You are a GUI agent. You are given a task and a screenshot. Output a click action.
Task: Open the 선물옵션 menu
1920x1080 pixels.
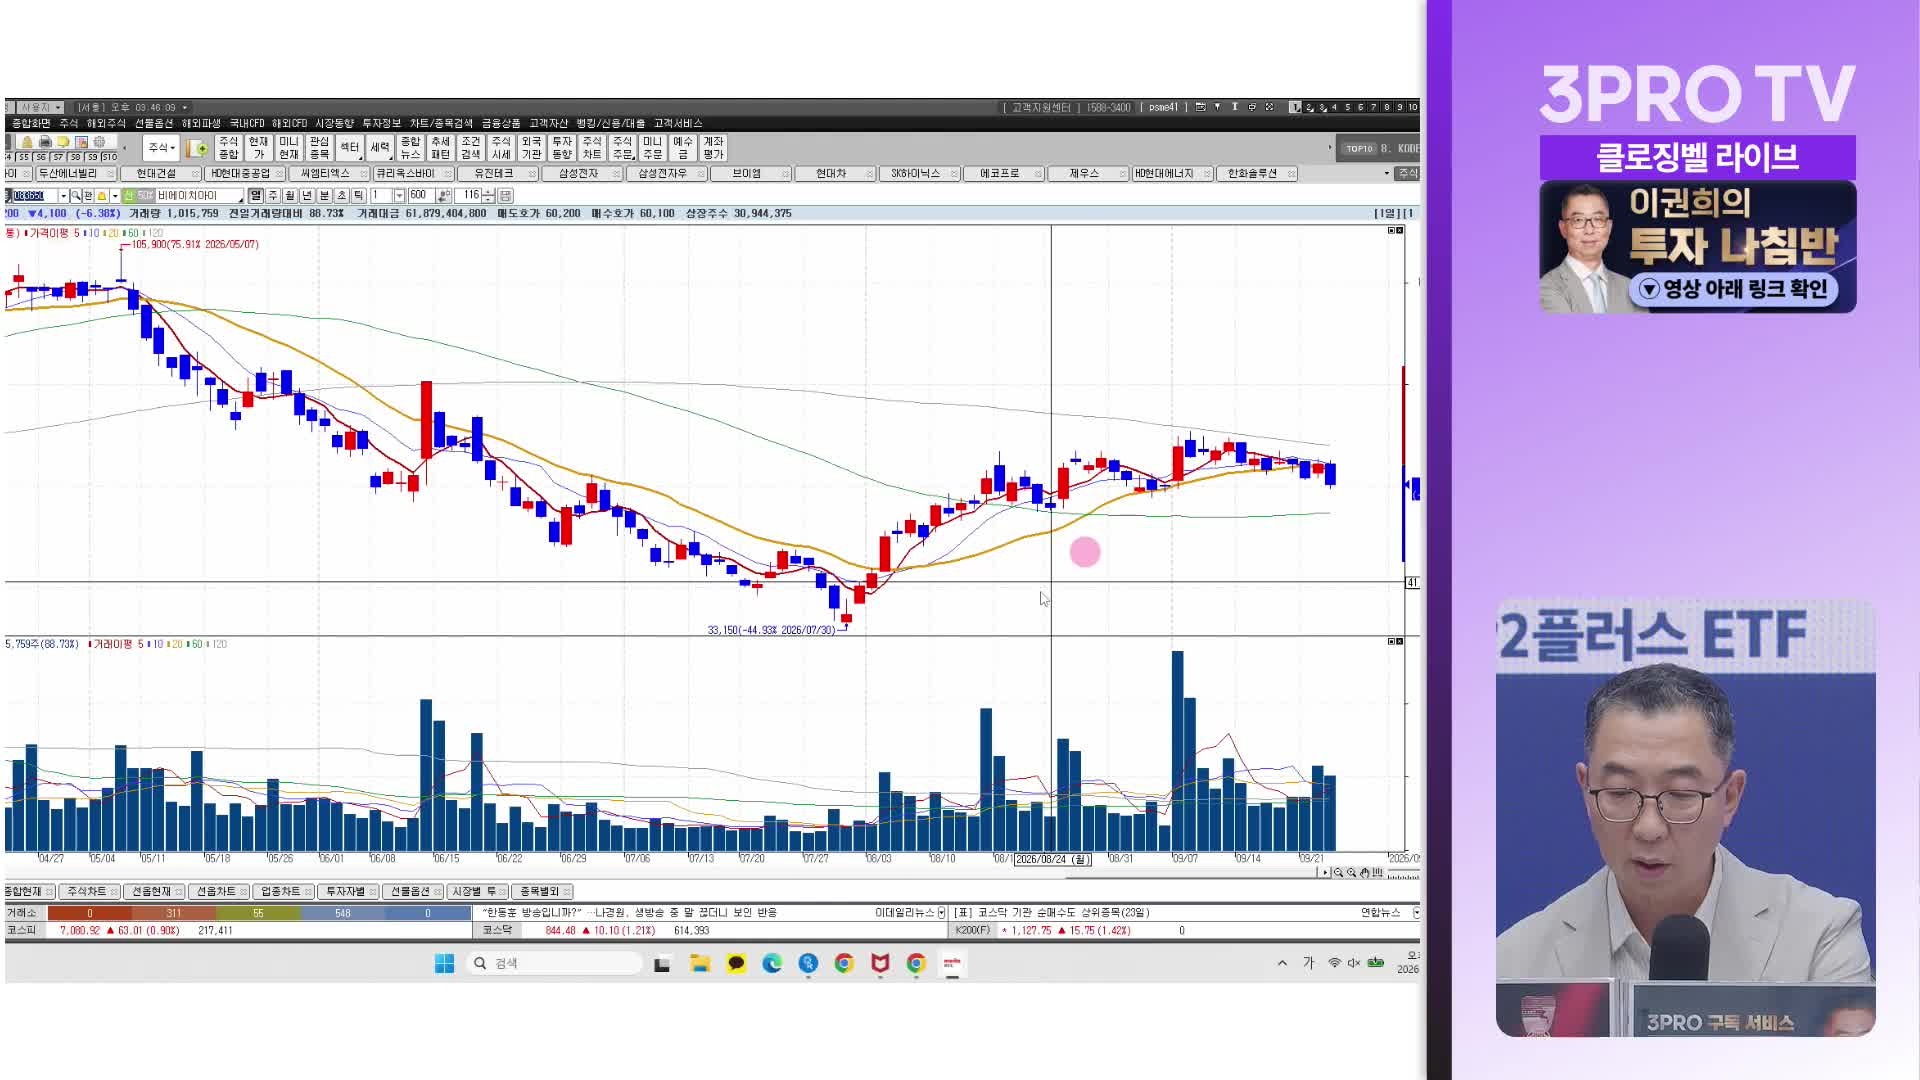(154, 123)
